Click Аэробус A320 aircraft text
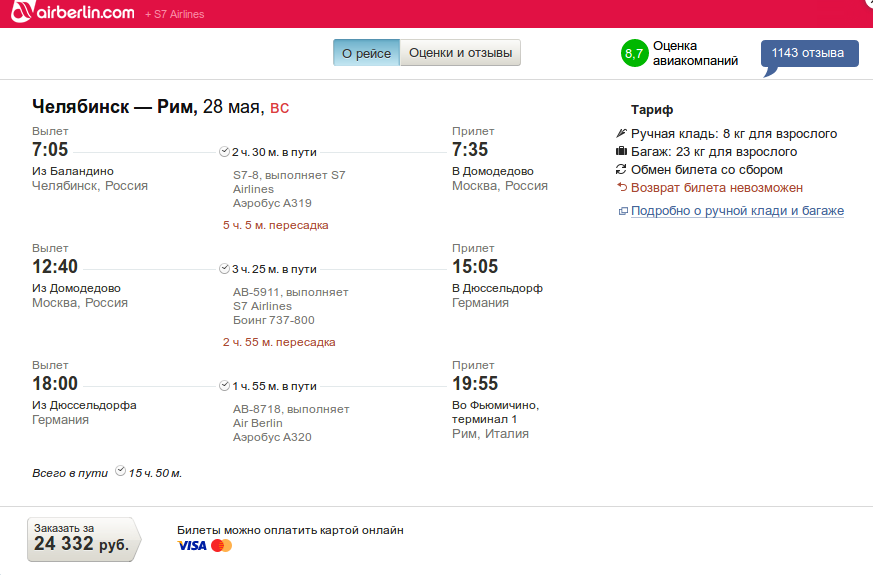This screenshot has width=873, height=575. pos(272,437)
